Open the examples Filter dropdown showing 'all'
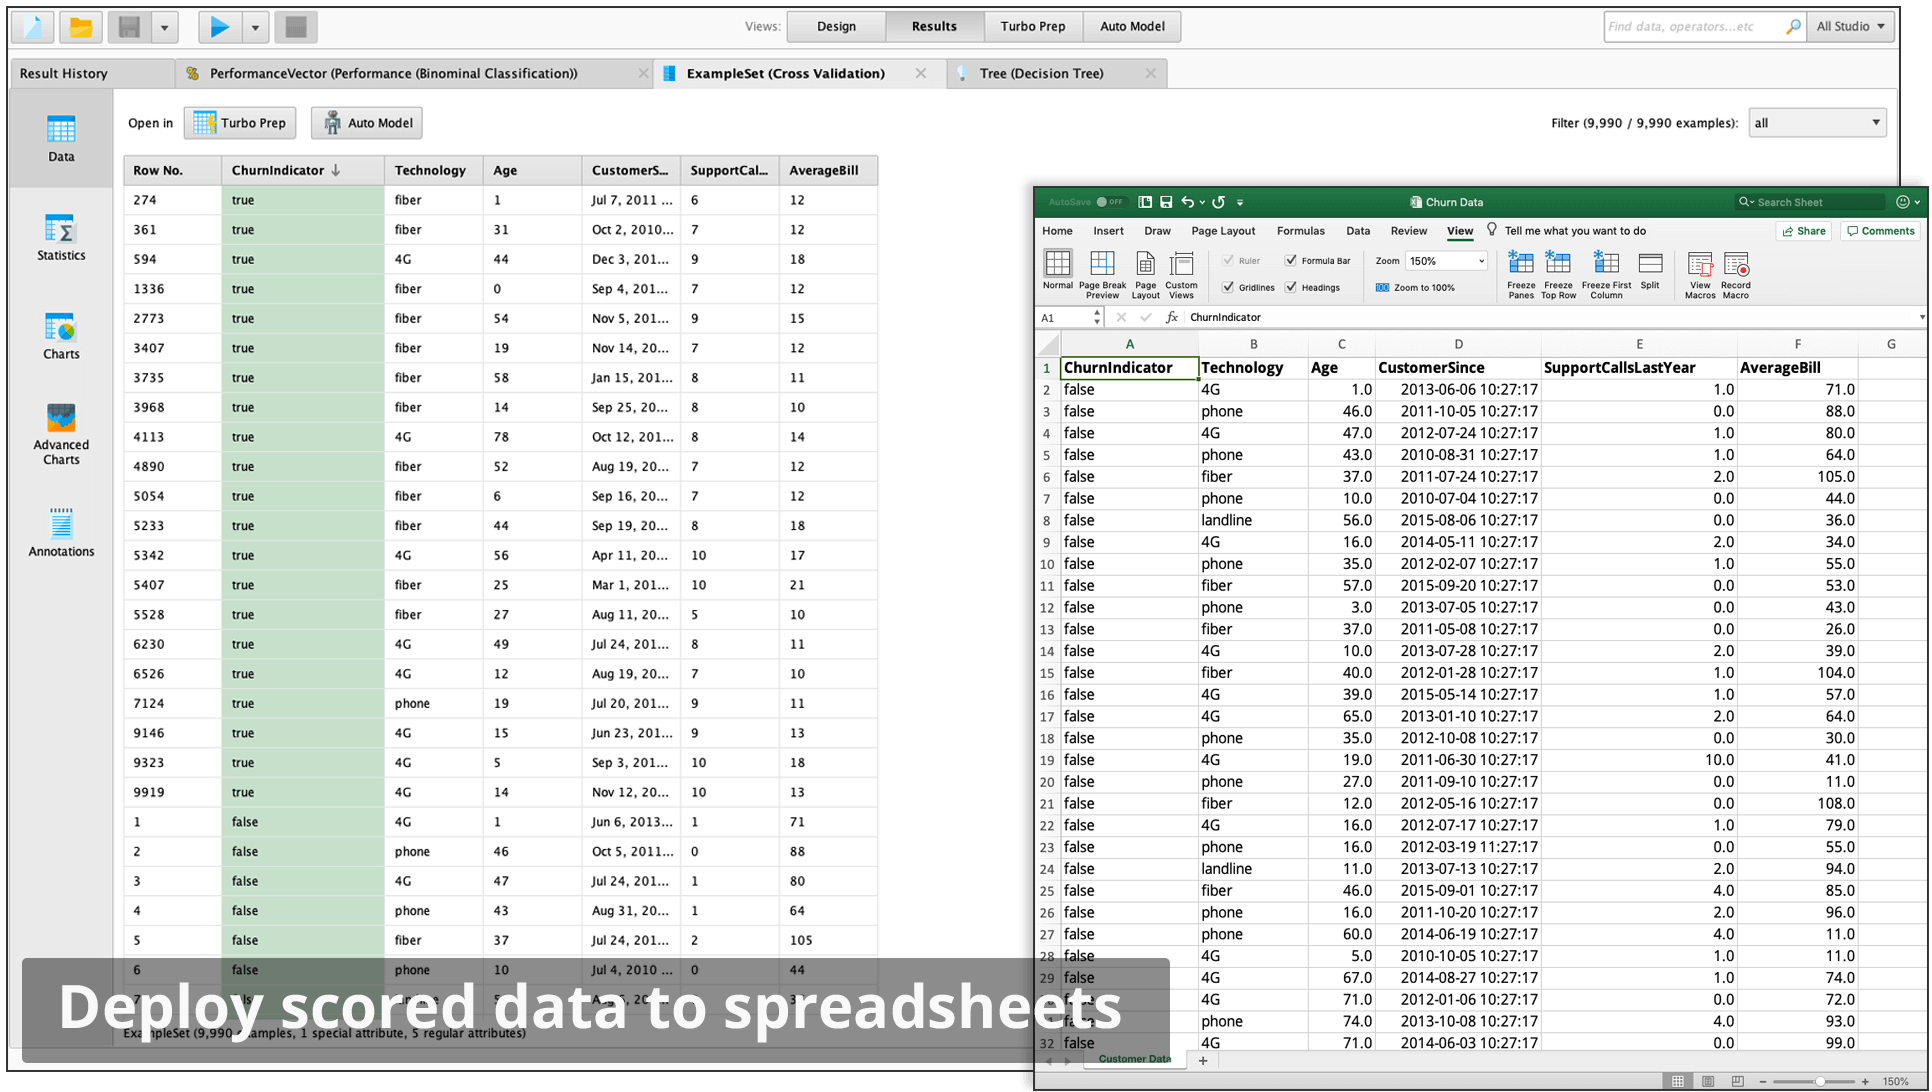Viewport: 1932px width, 1092px height. point(1816,122)
